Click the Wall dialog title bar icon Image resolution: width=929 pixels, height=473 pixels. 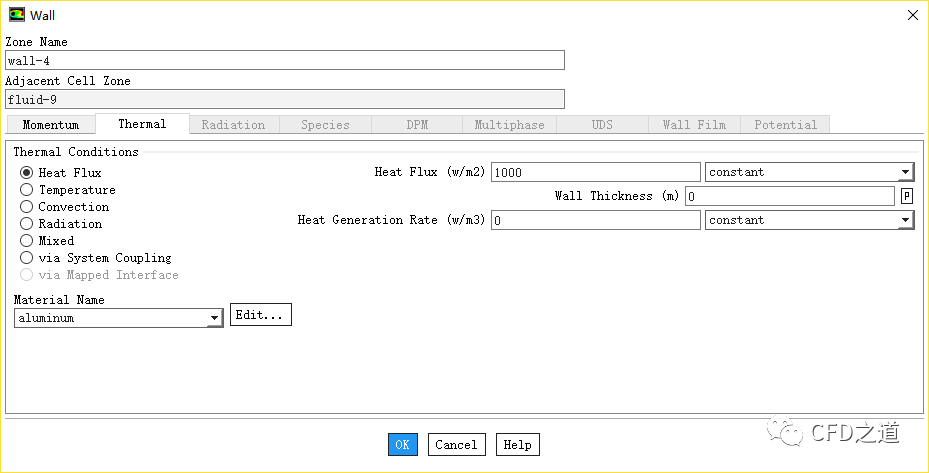click(16, 15)
